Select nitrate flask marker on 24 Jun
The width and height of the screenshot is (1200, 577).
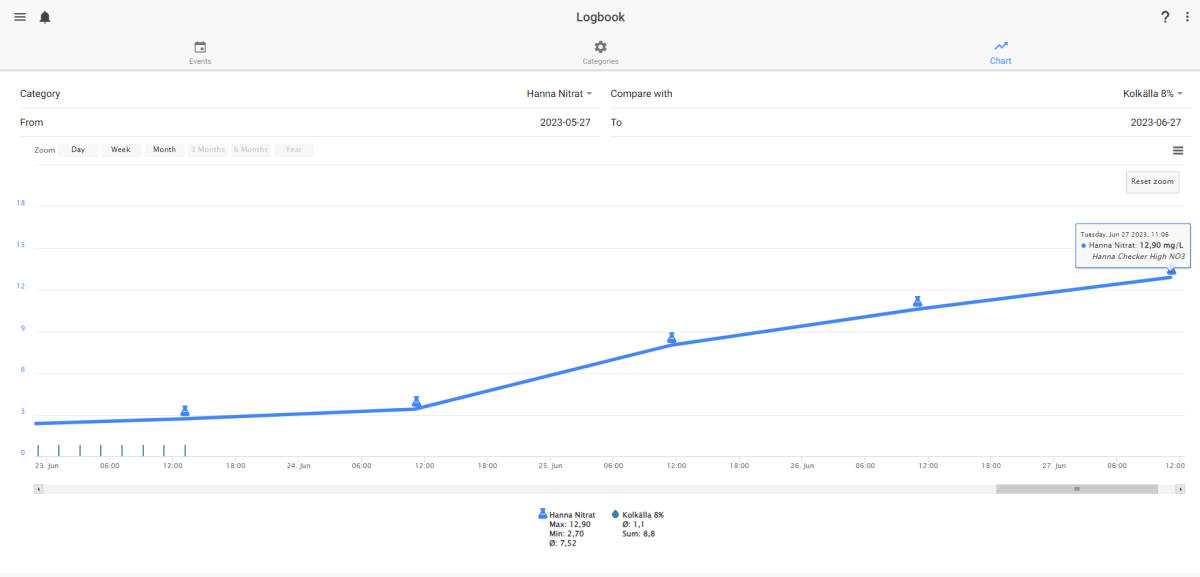pos(417,402)
